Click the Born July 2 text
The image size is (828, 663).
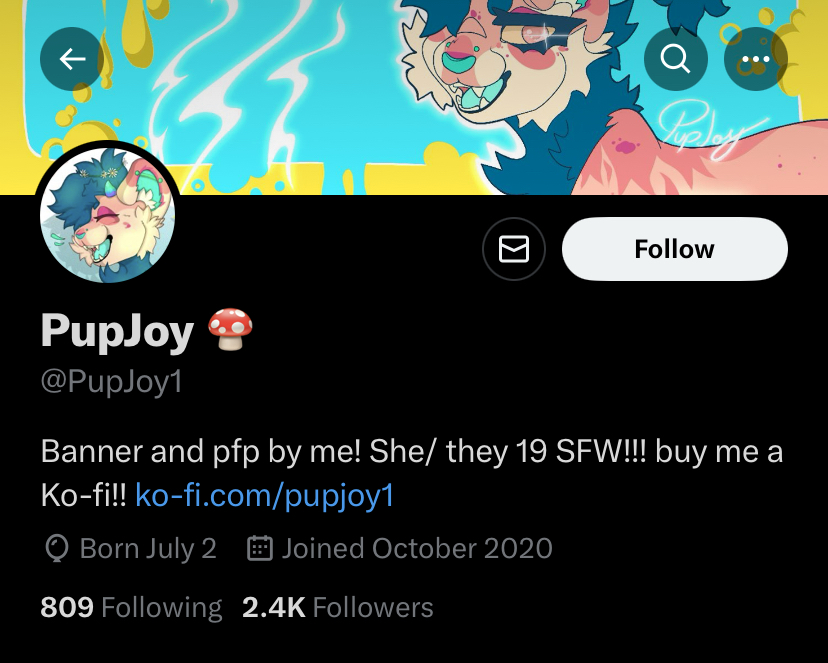click(148, 549)
